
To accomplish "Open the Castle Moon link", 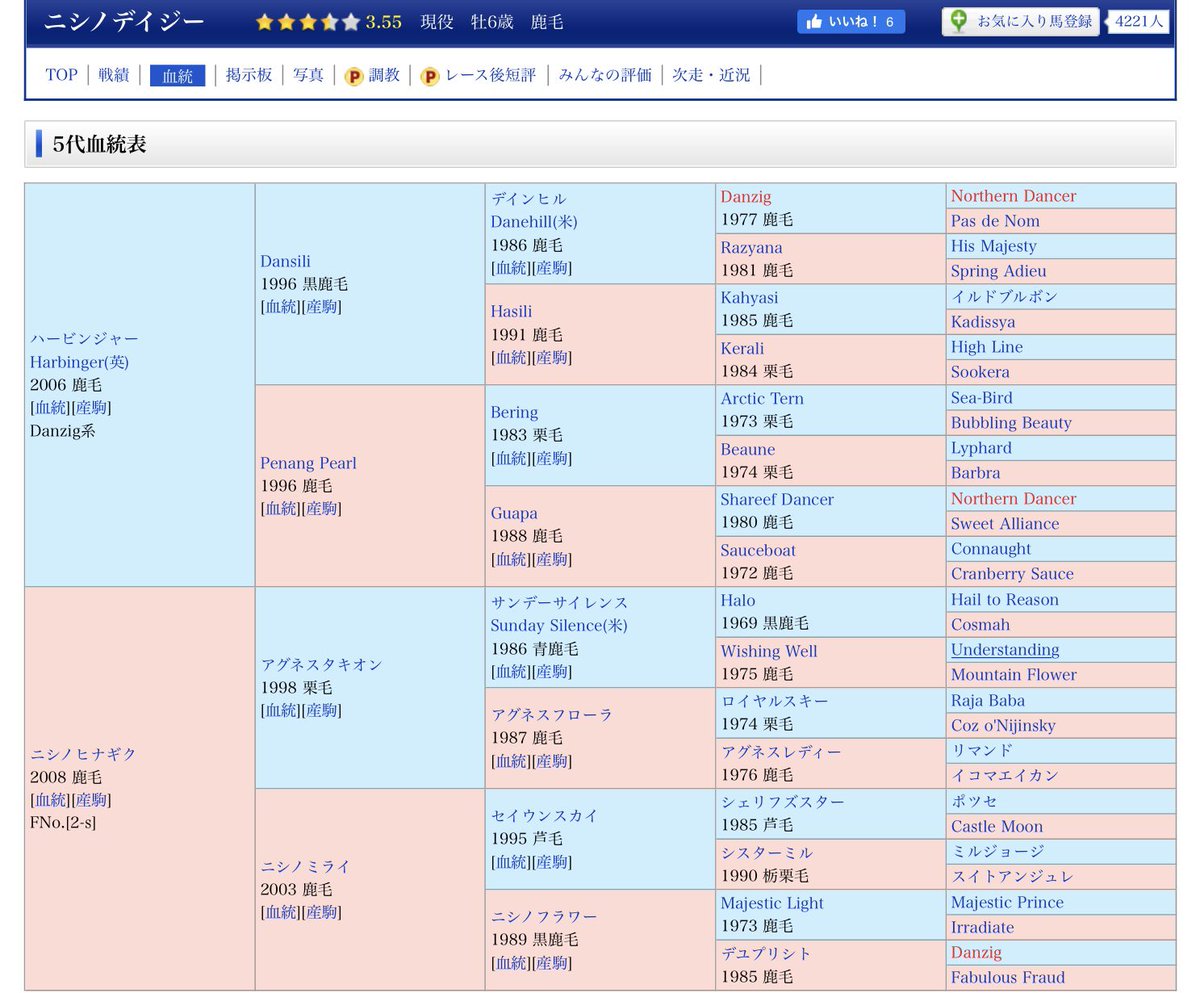I will click(997, 826).
